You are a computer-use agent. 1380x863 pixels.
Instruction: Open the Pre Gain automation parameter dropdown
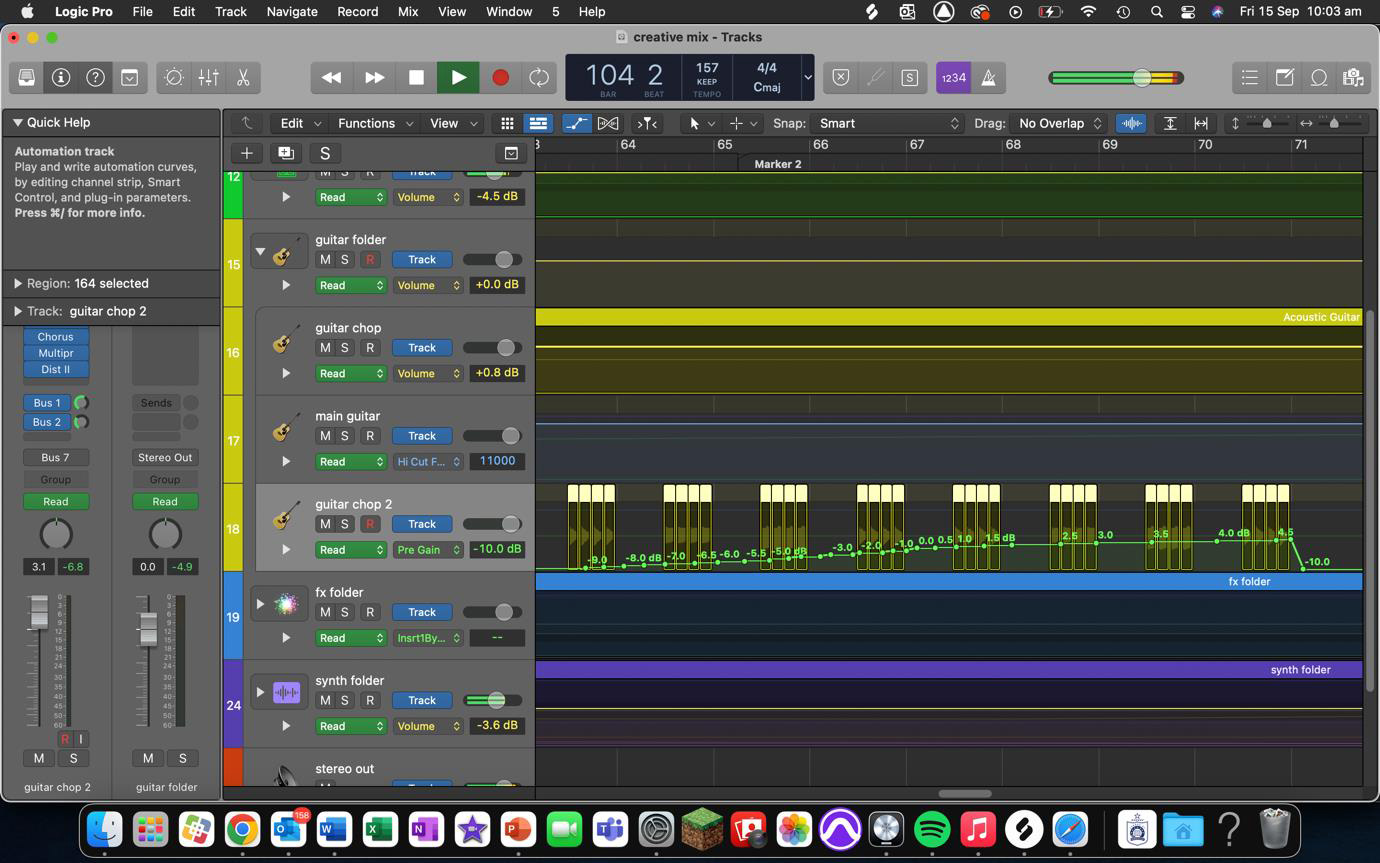click(x=428, y=549)
